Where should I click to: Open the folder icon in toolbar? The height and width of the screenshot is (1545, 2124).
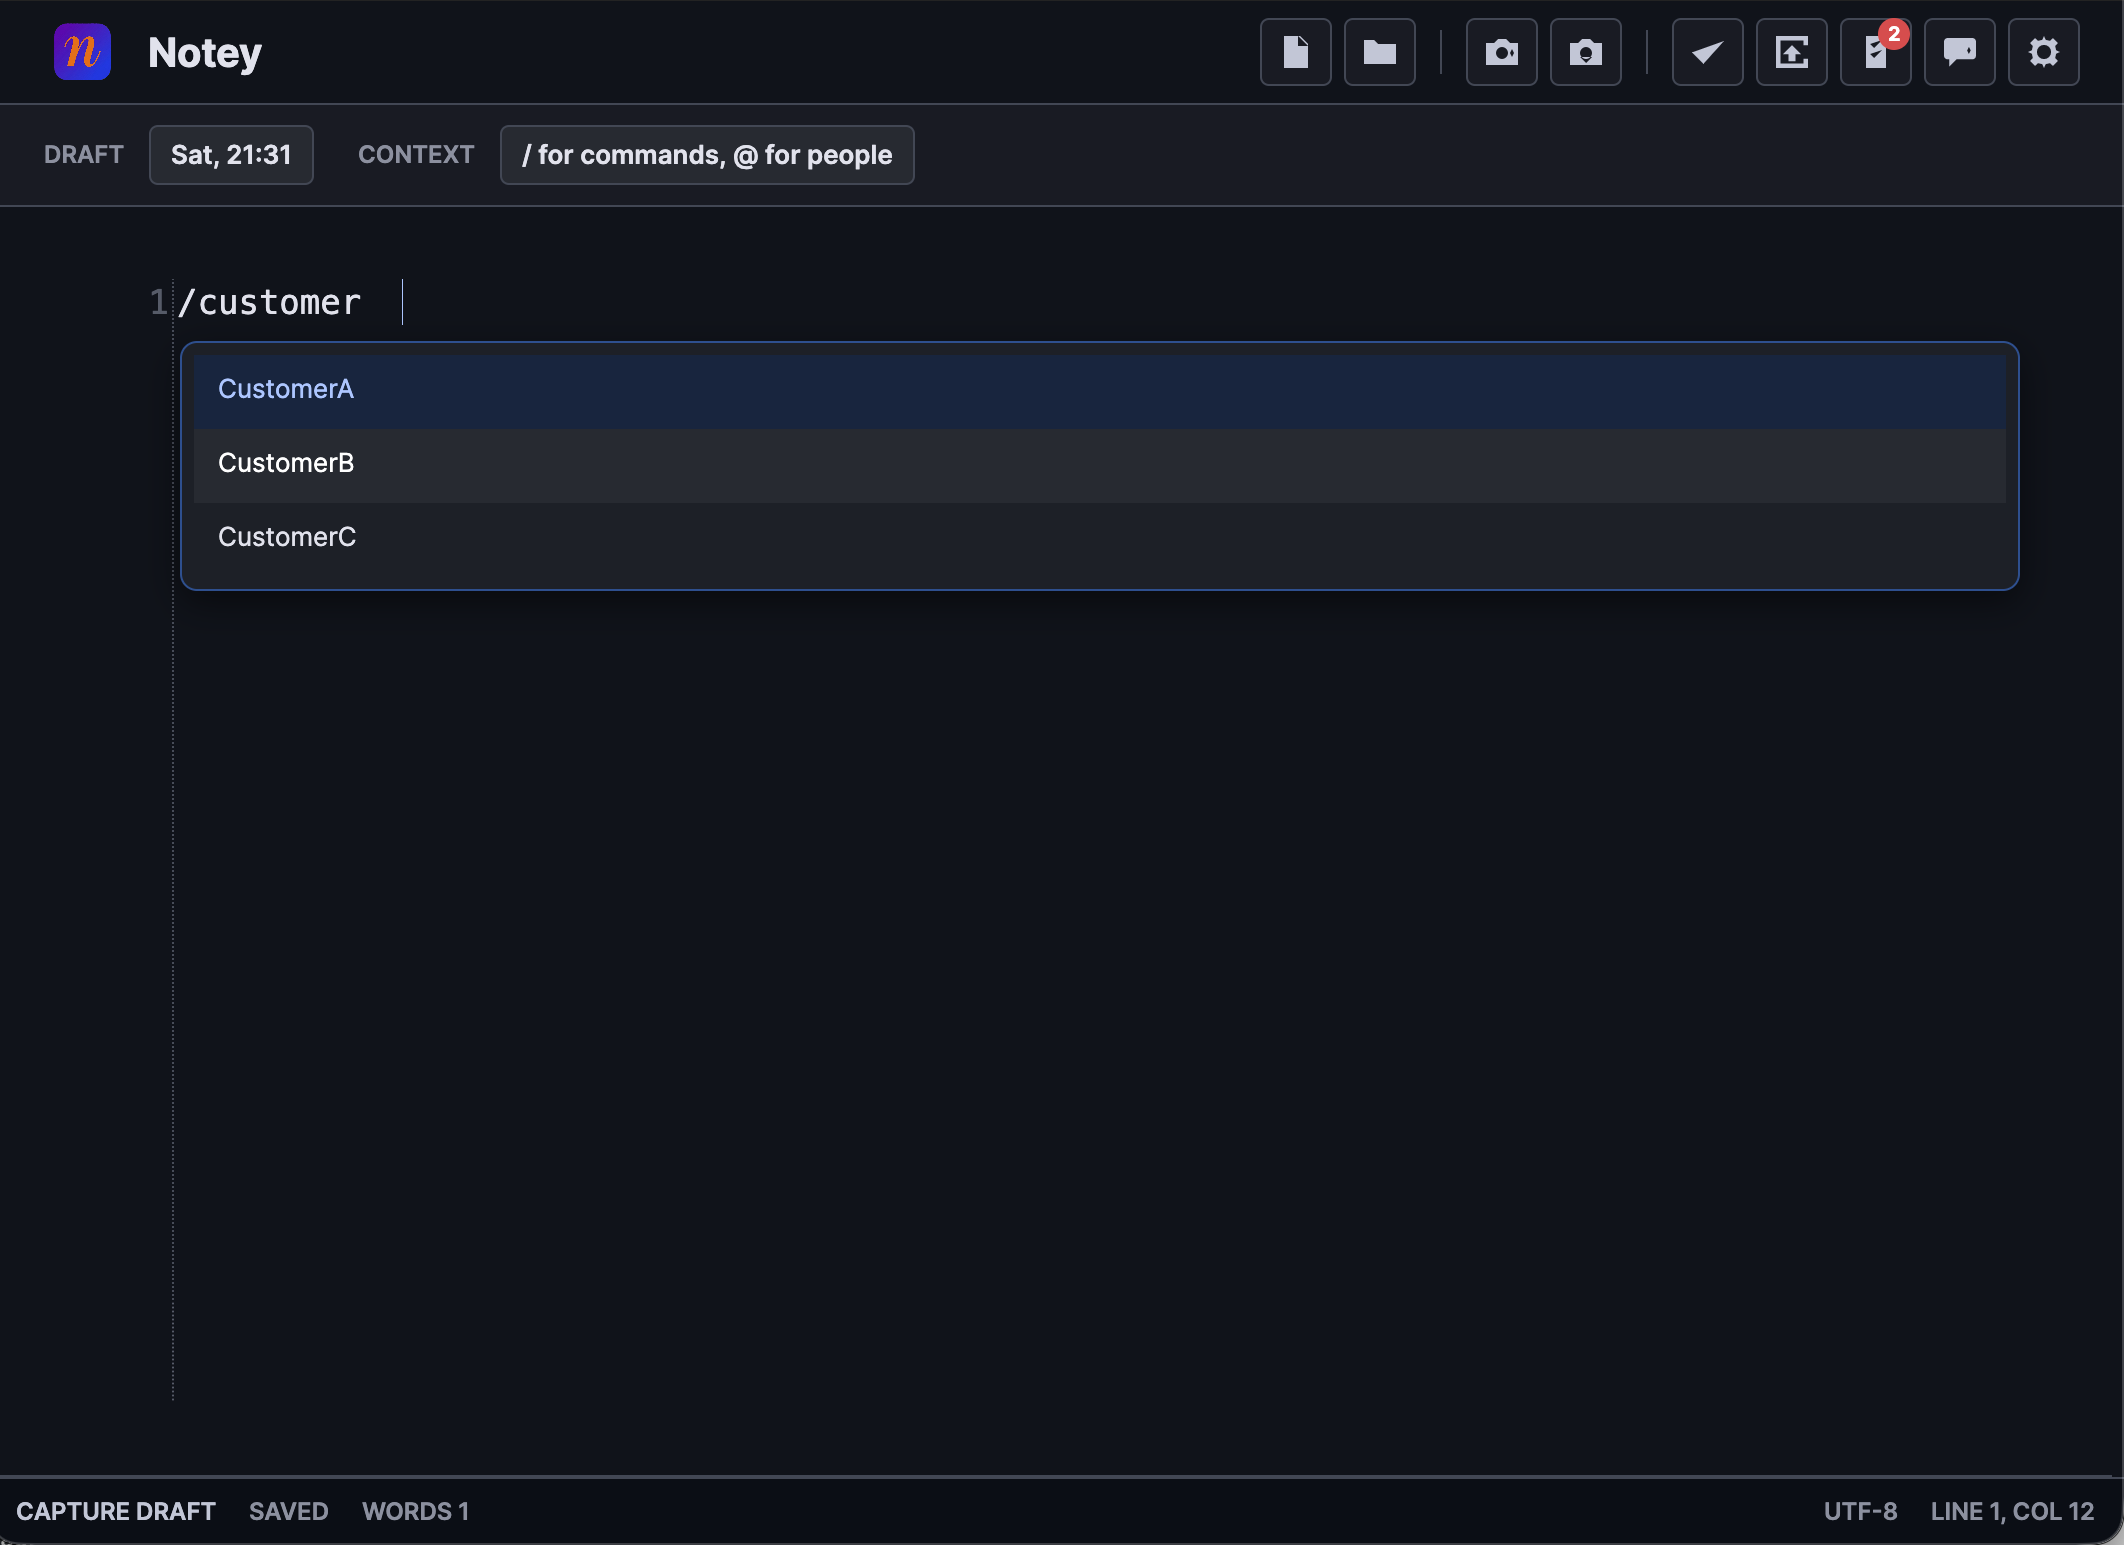(1379, 52)
